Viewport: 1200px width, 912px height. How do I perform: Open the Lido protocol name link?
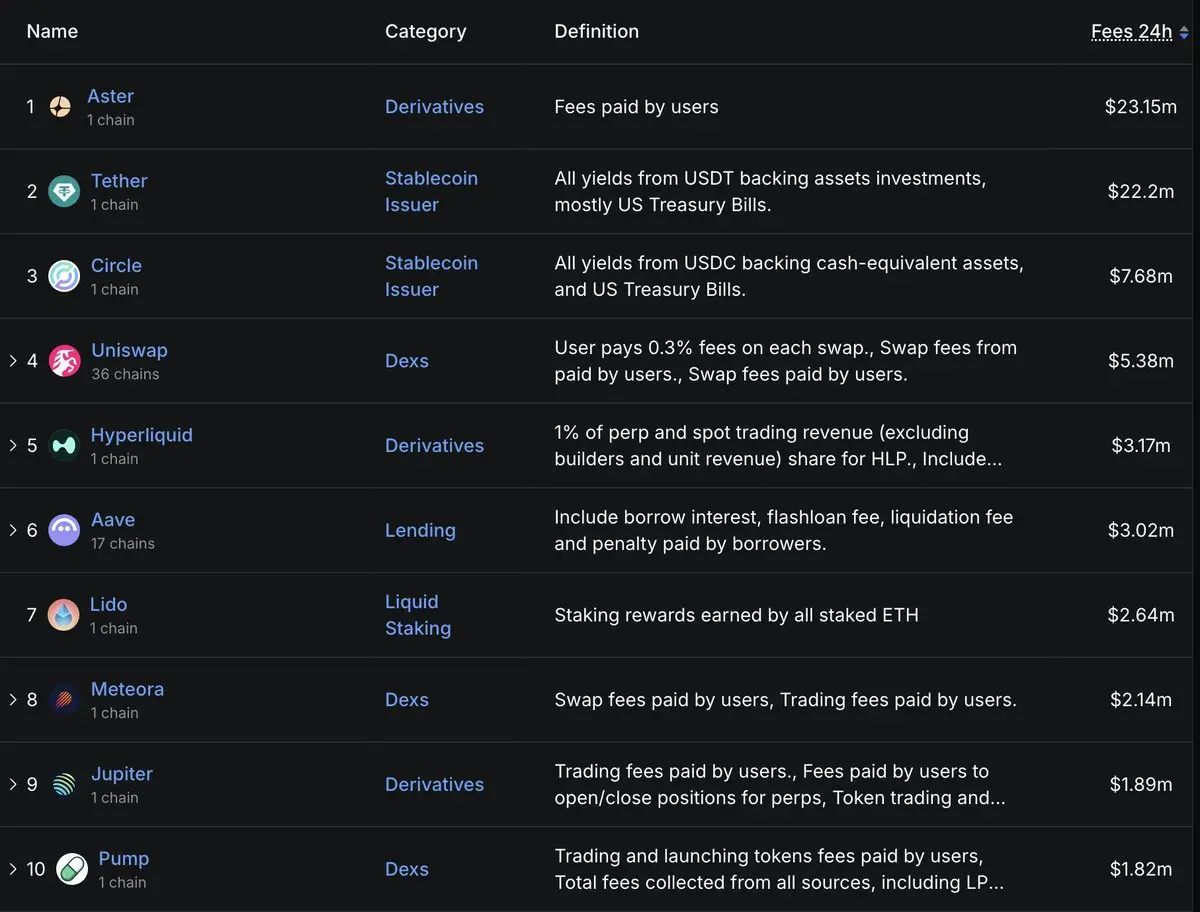[108, 604]
